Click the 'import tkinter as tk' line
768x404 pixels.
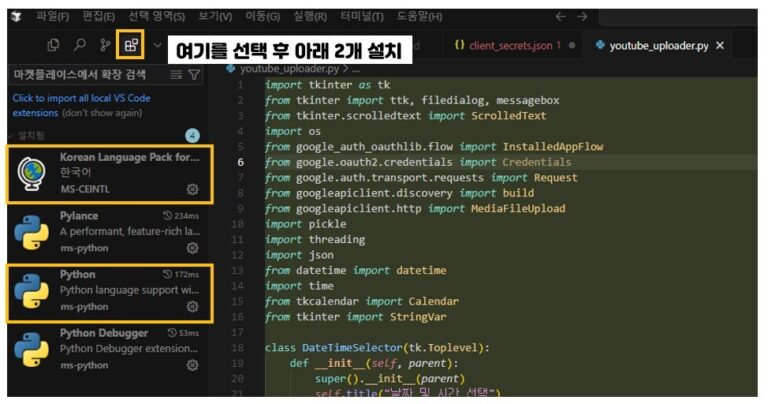328,85
